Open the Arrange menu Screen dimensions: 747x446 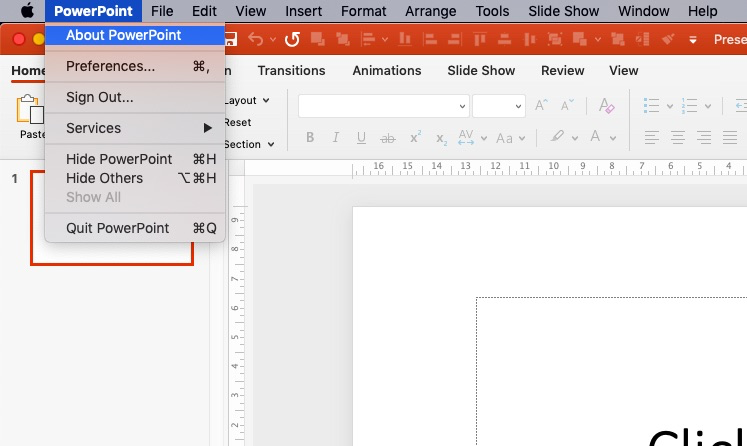[431, 11]
